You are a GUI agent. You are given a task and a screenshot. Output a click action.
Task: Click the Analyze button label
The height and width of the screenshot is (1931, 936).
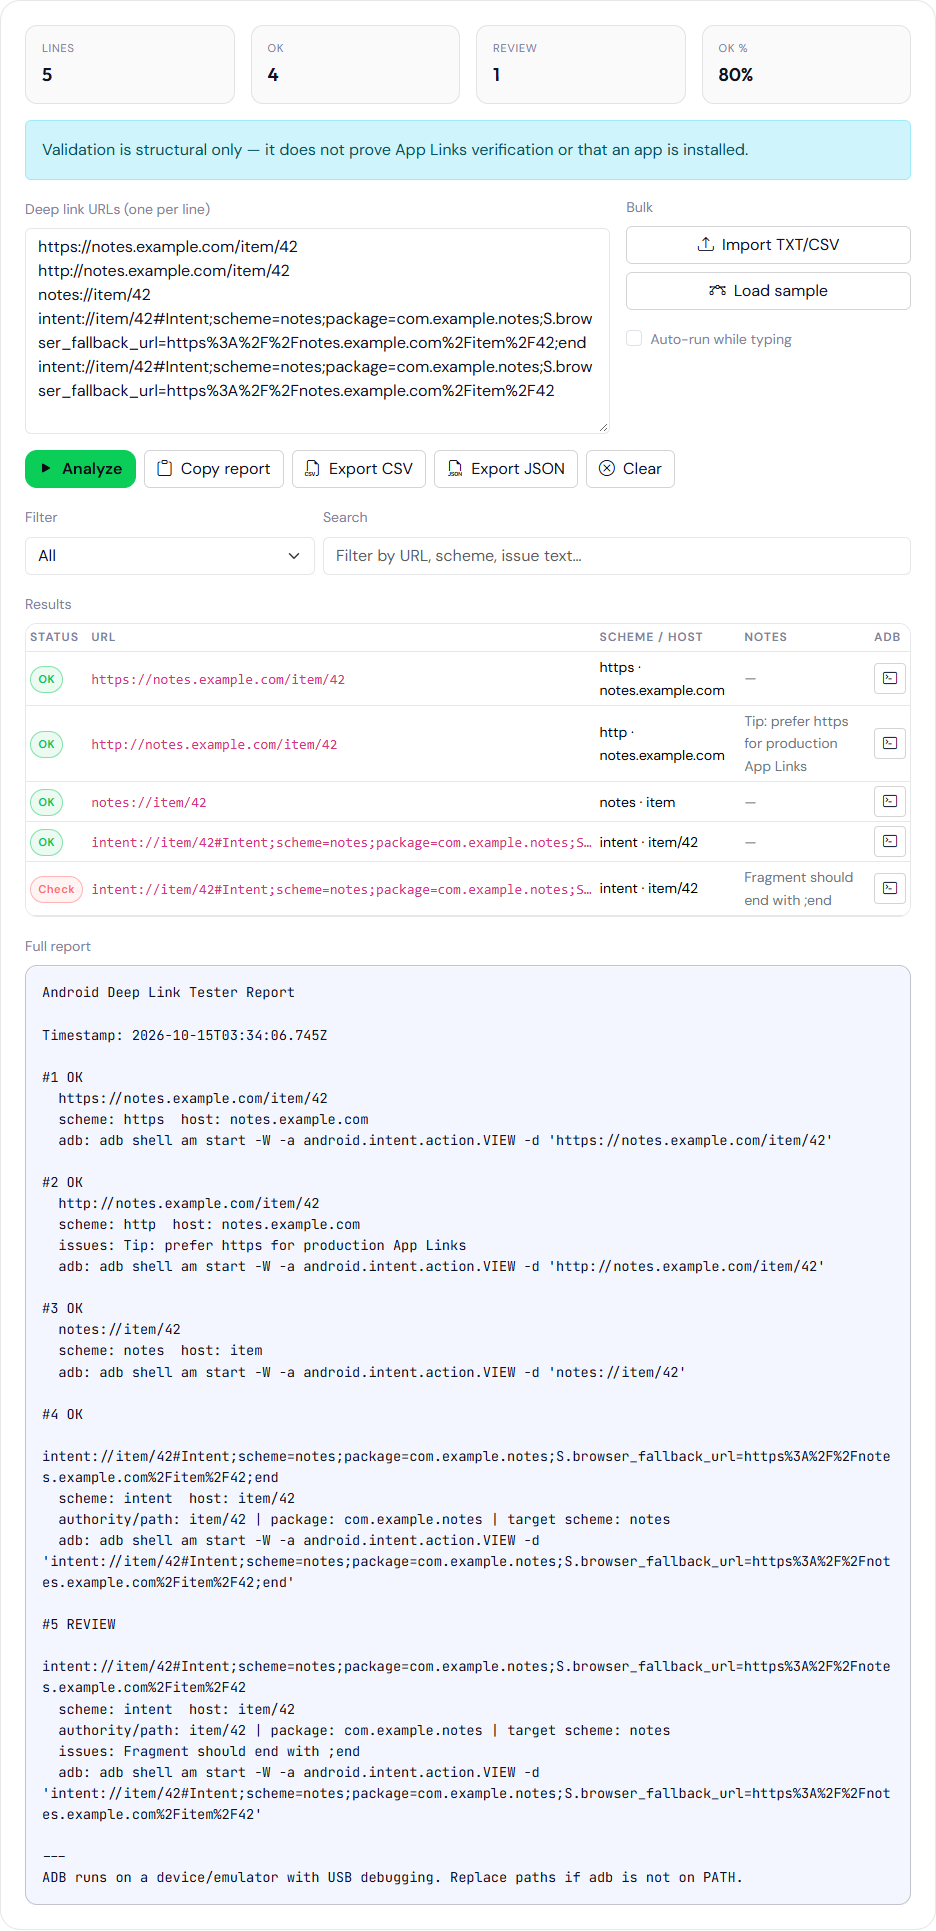click(92, 469)
